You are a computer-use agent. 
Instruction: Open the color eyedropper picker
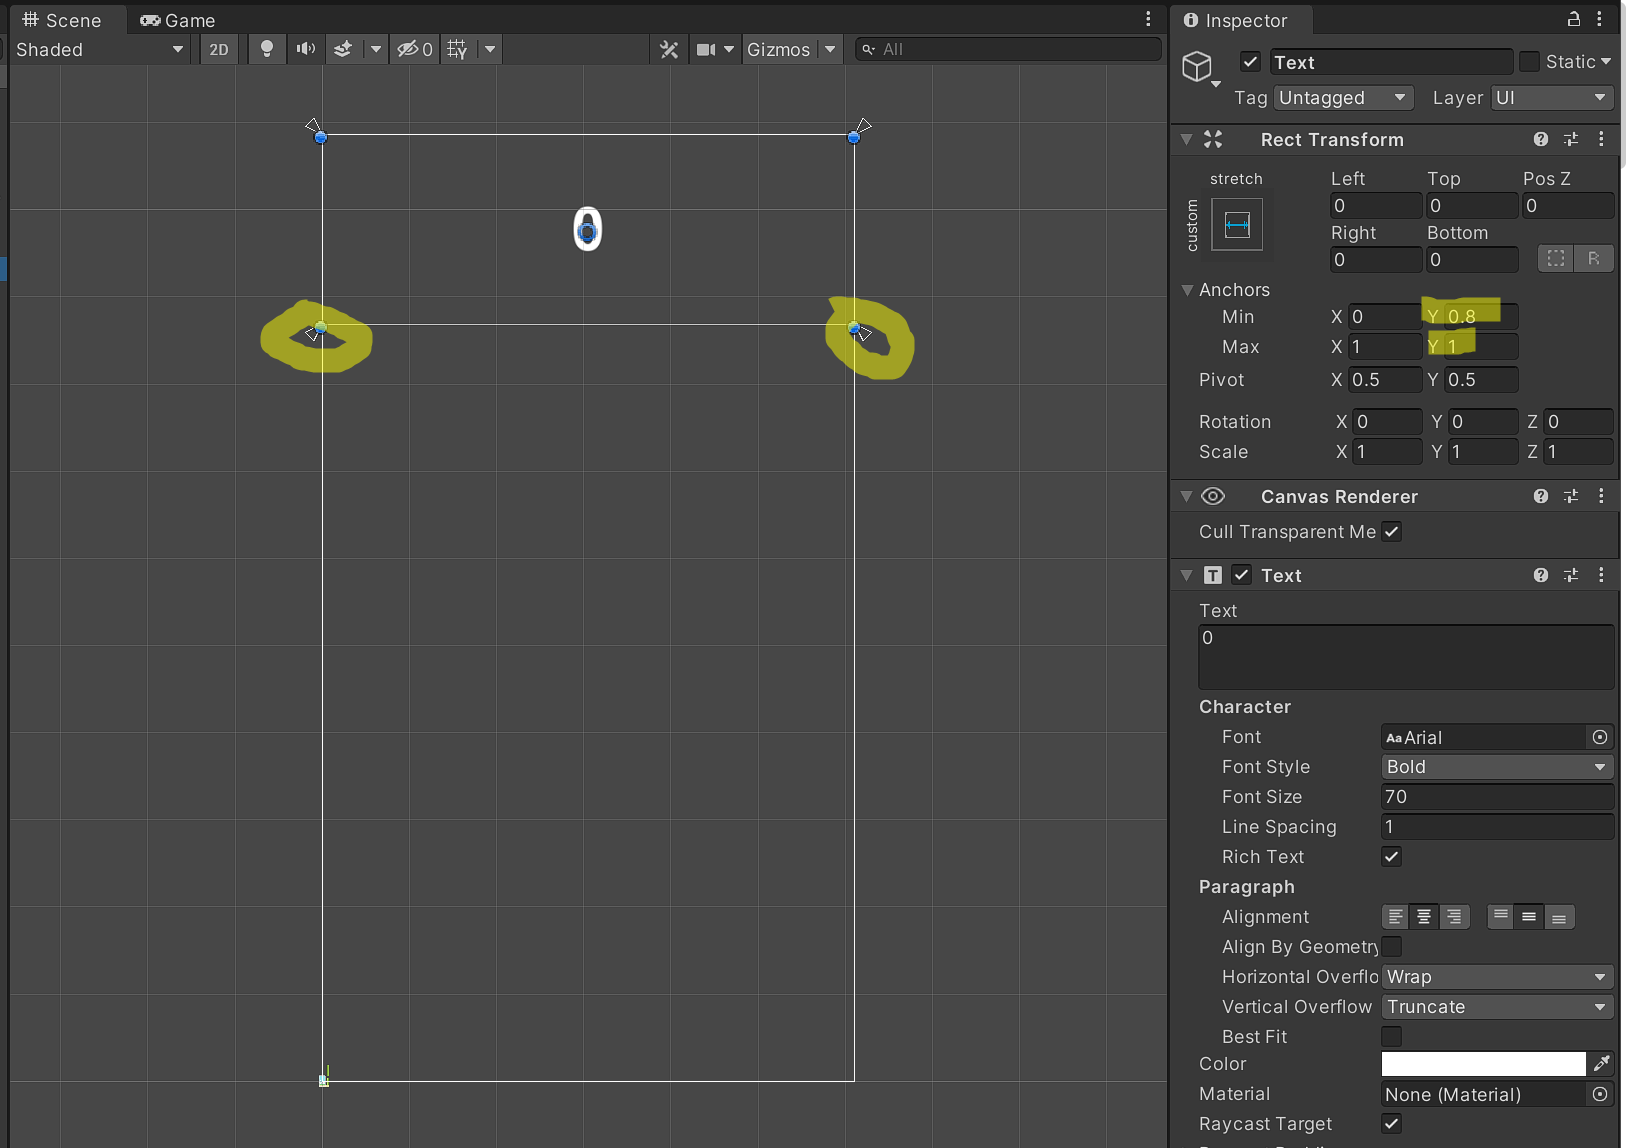click(x=1601, y=1063)
